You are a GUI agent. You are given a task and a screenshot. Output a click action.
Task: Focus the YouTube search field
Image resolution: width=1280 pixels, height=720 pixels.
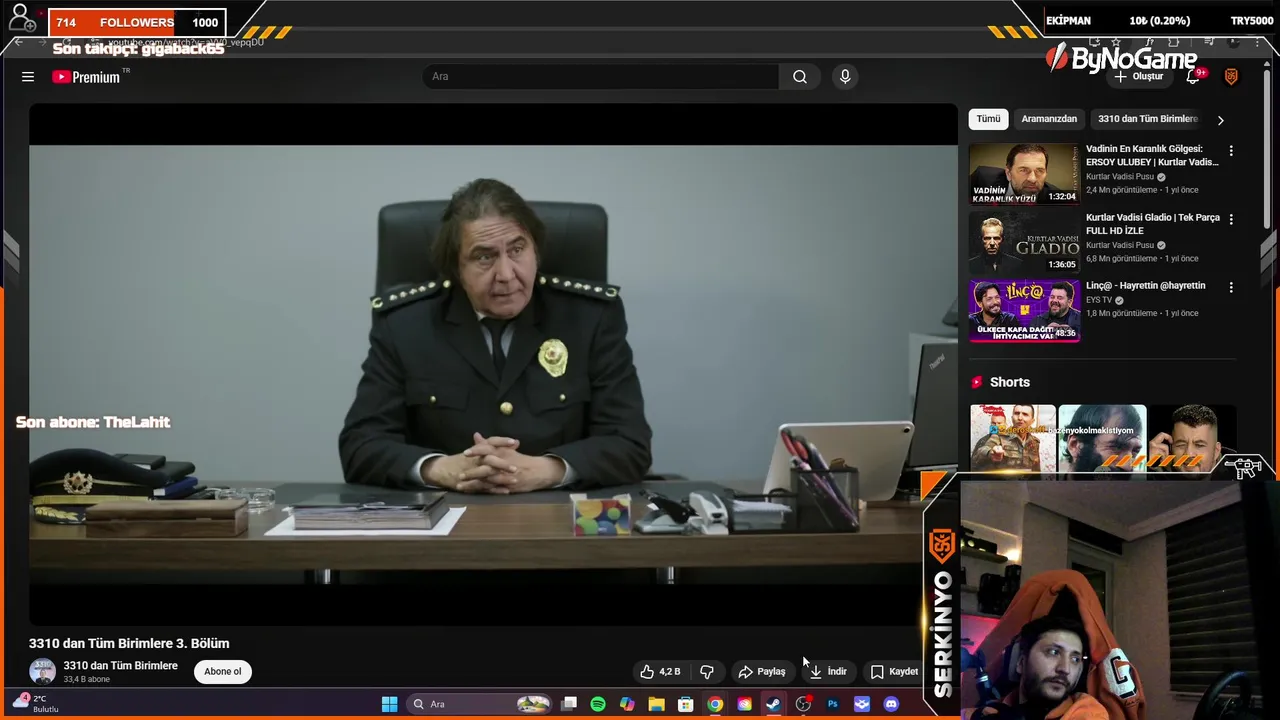600,77
